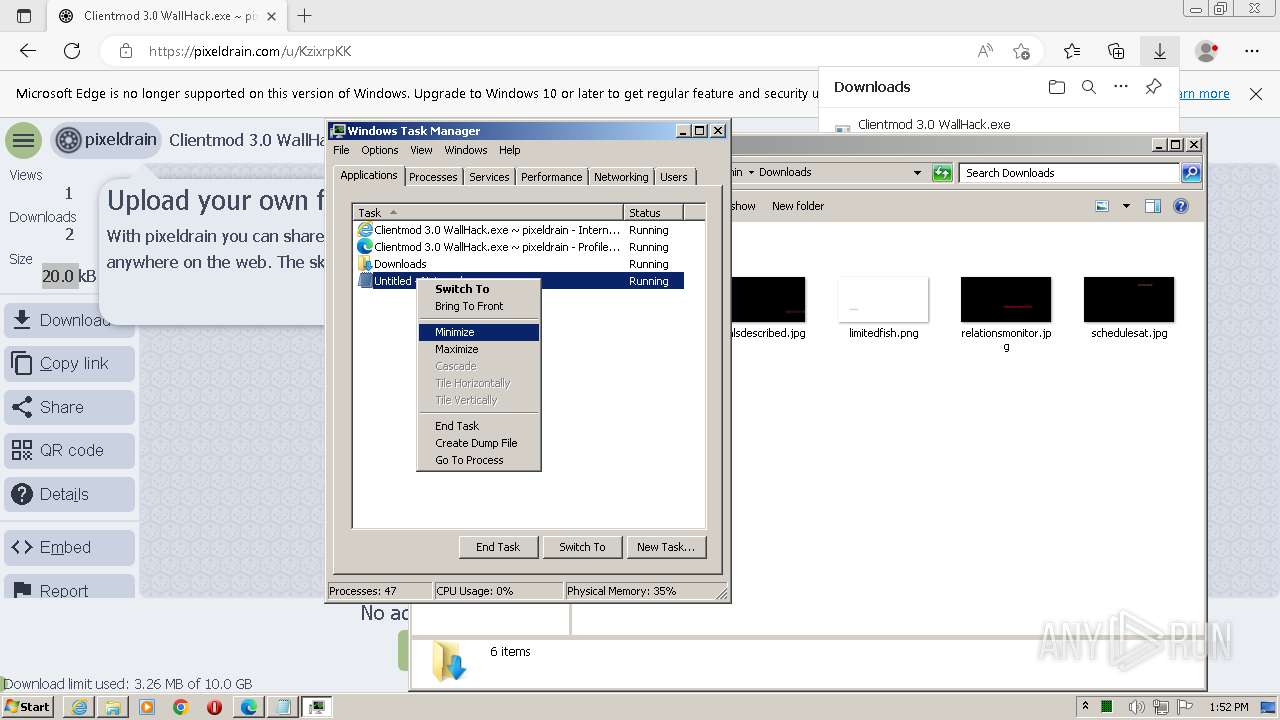Open Explorer address bar history dropdown
The image size is (1280, 720).
(x=917, y=173)
